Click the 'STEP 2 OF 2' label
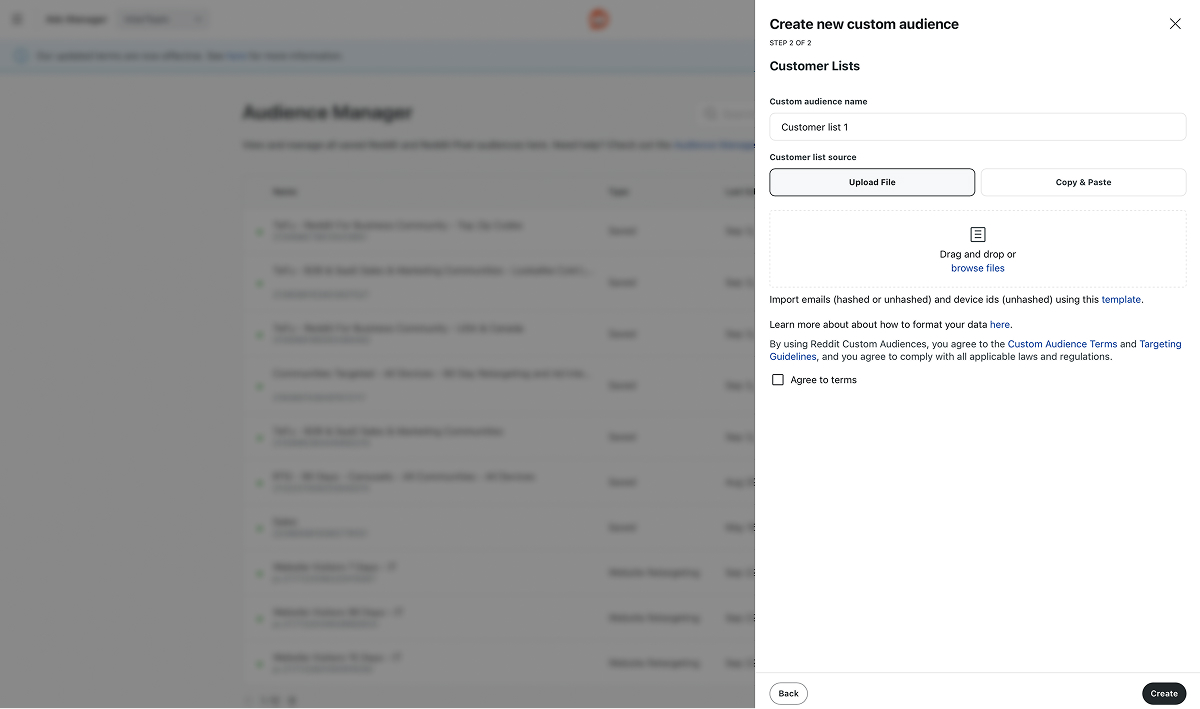This screenshot has width=1200, height=709. (x=790, y=43)
